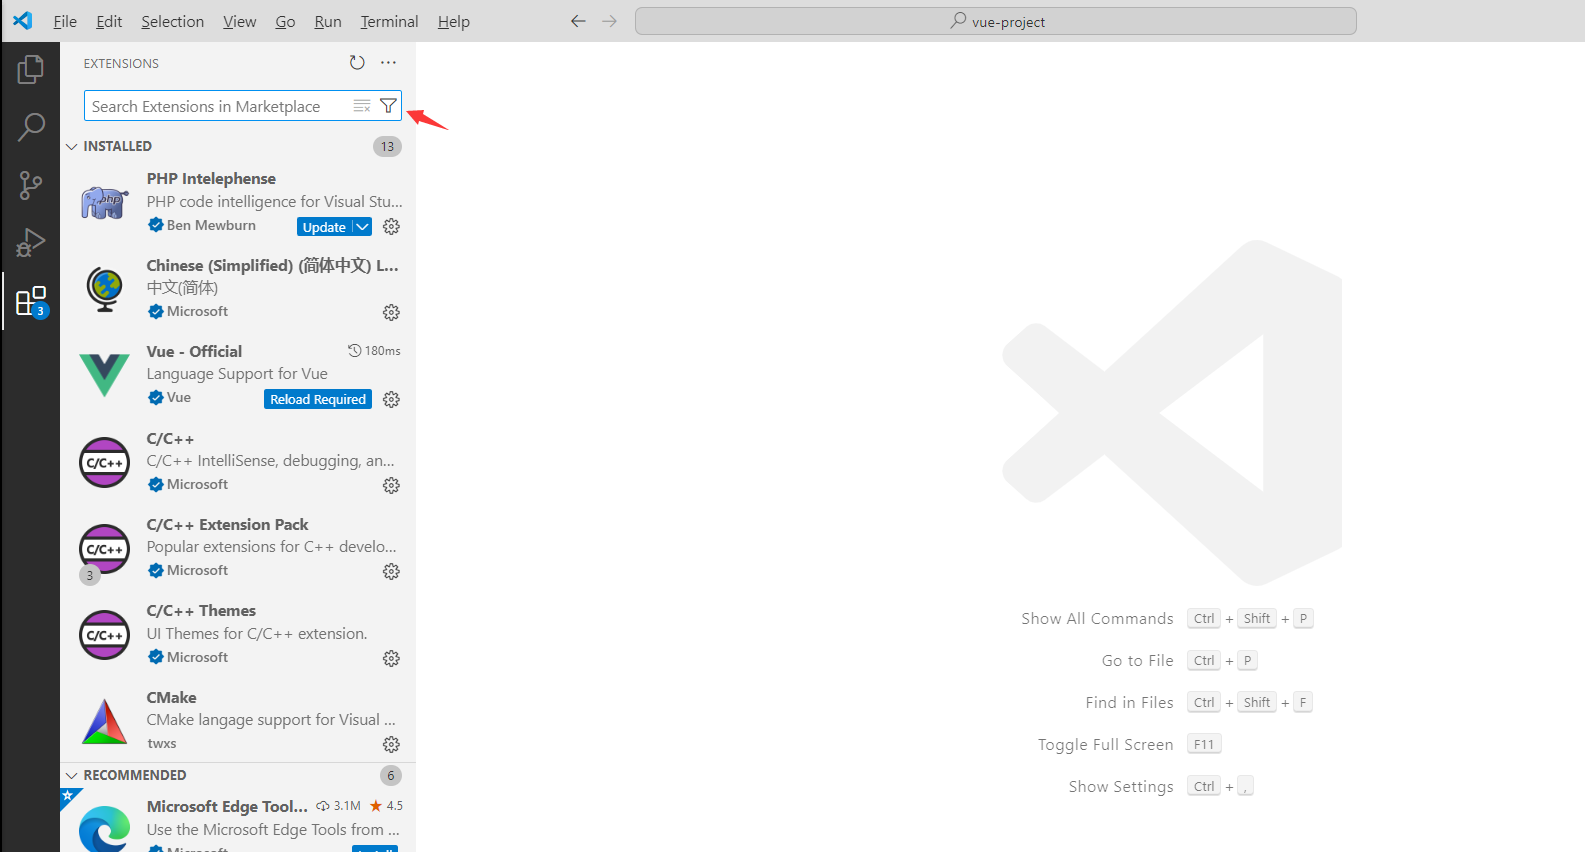Click the F11 key hint

[x=1204, y=745]
